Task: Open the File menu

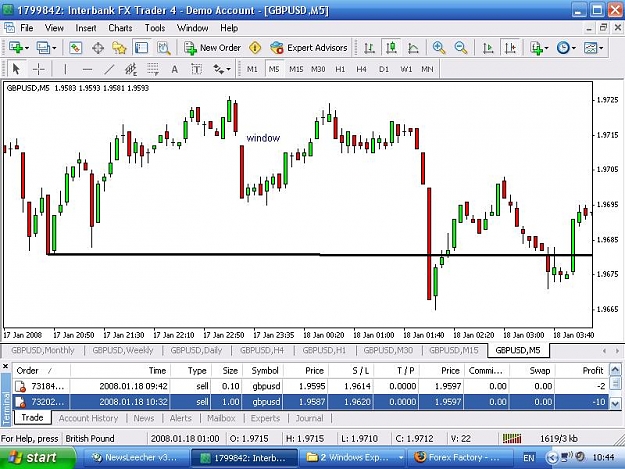Action: 27,28
